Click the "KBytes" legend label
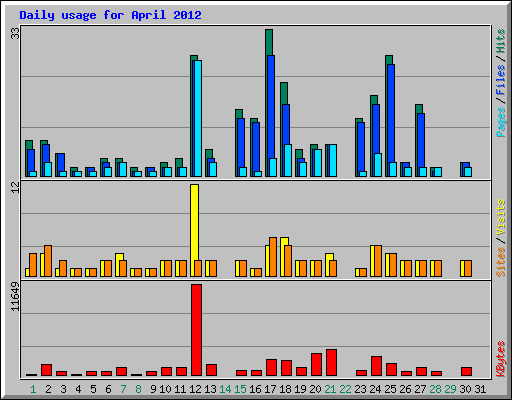 click(500, 359)
